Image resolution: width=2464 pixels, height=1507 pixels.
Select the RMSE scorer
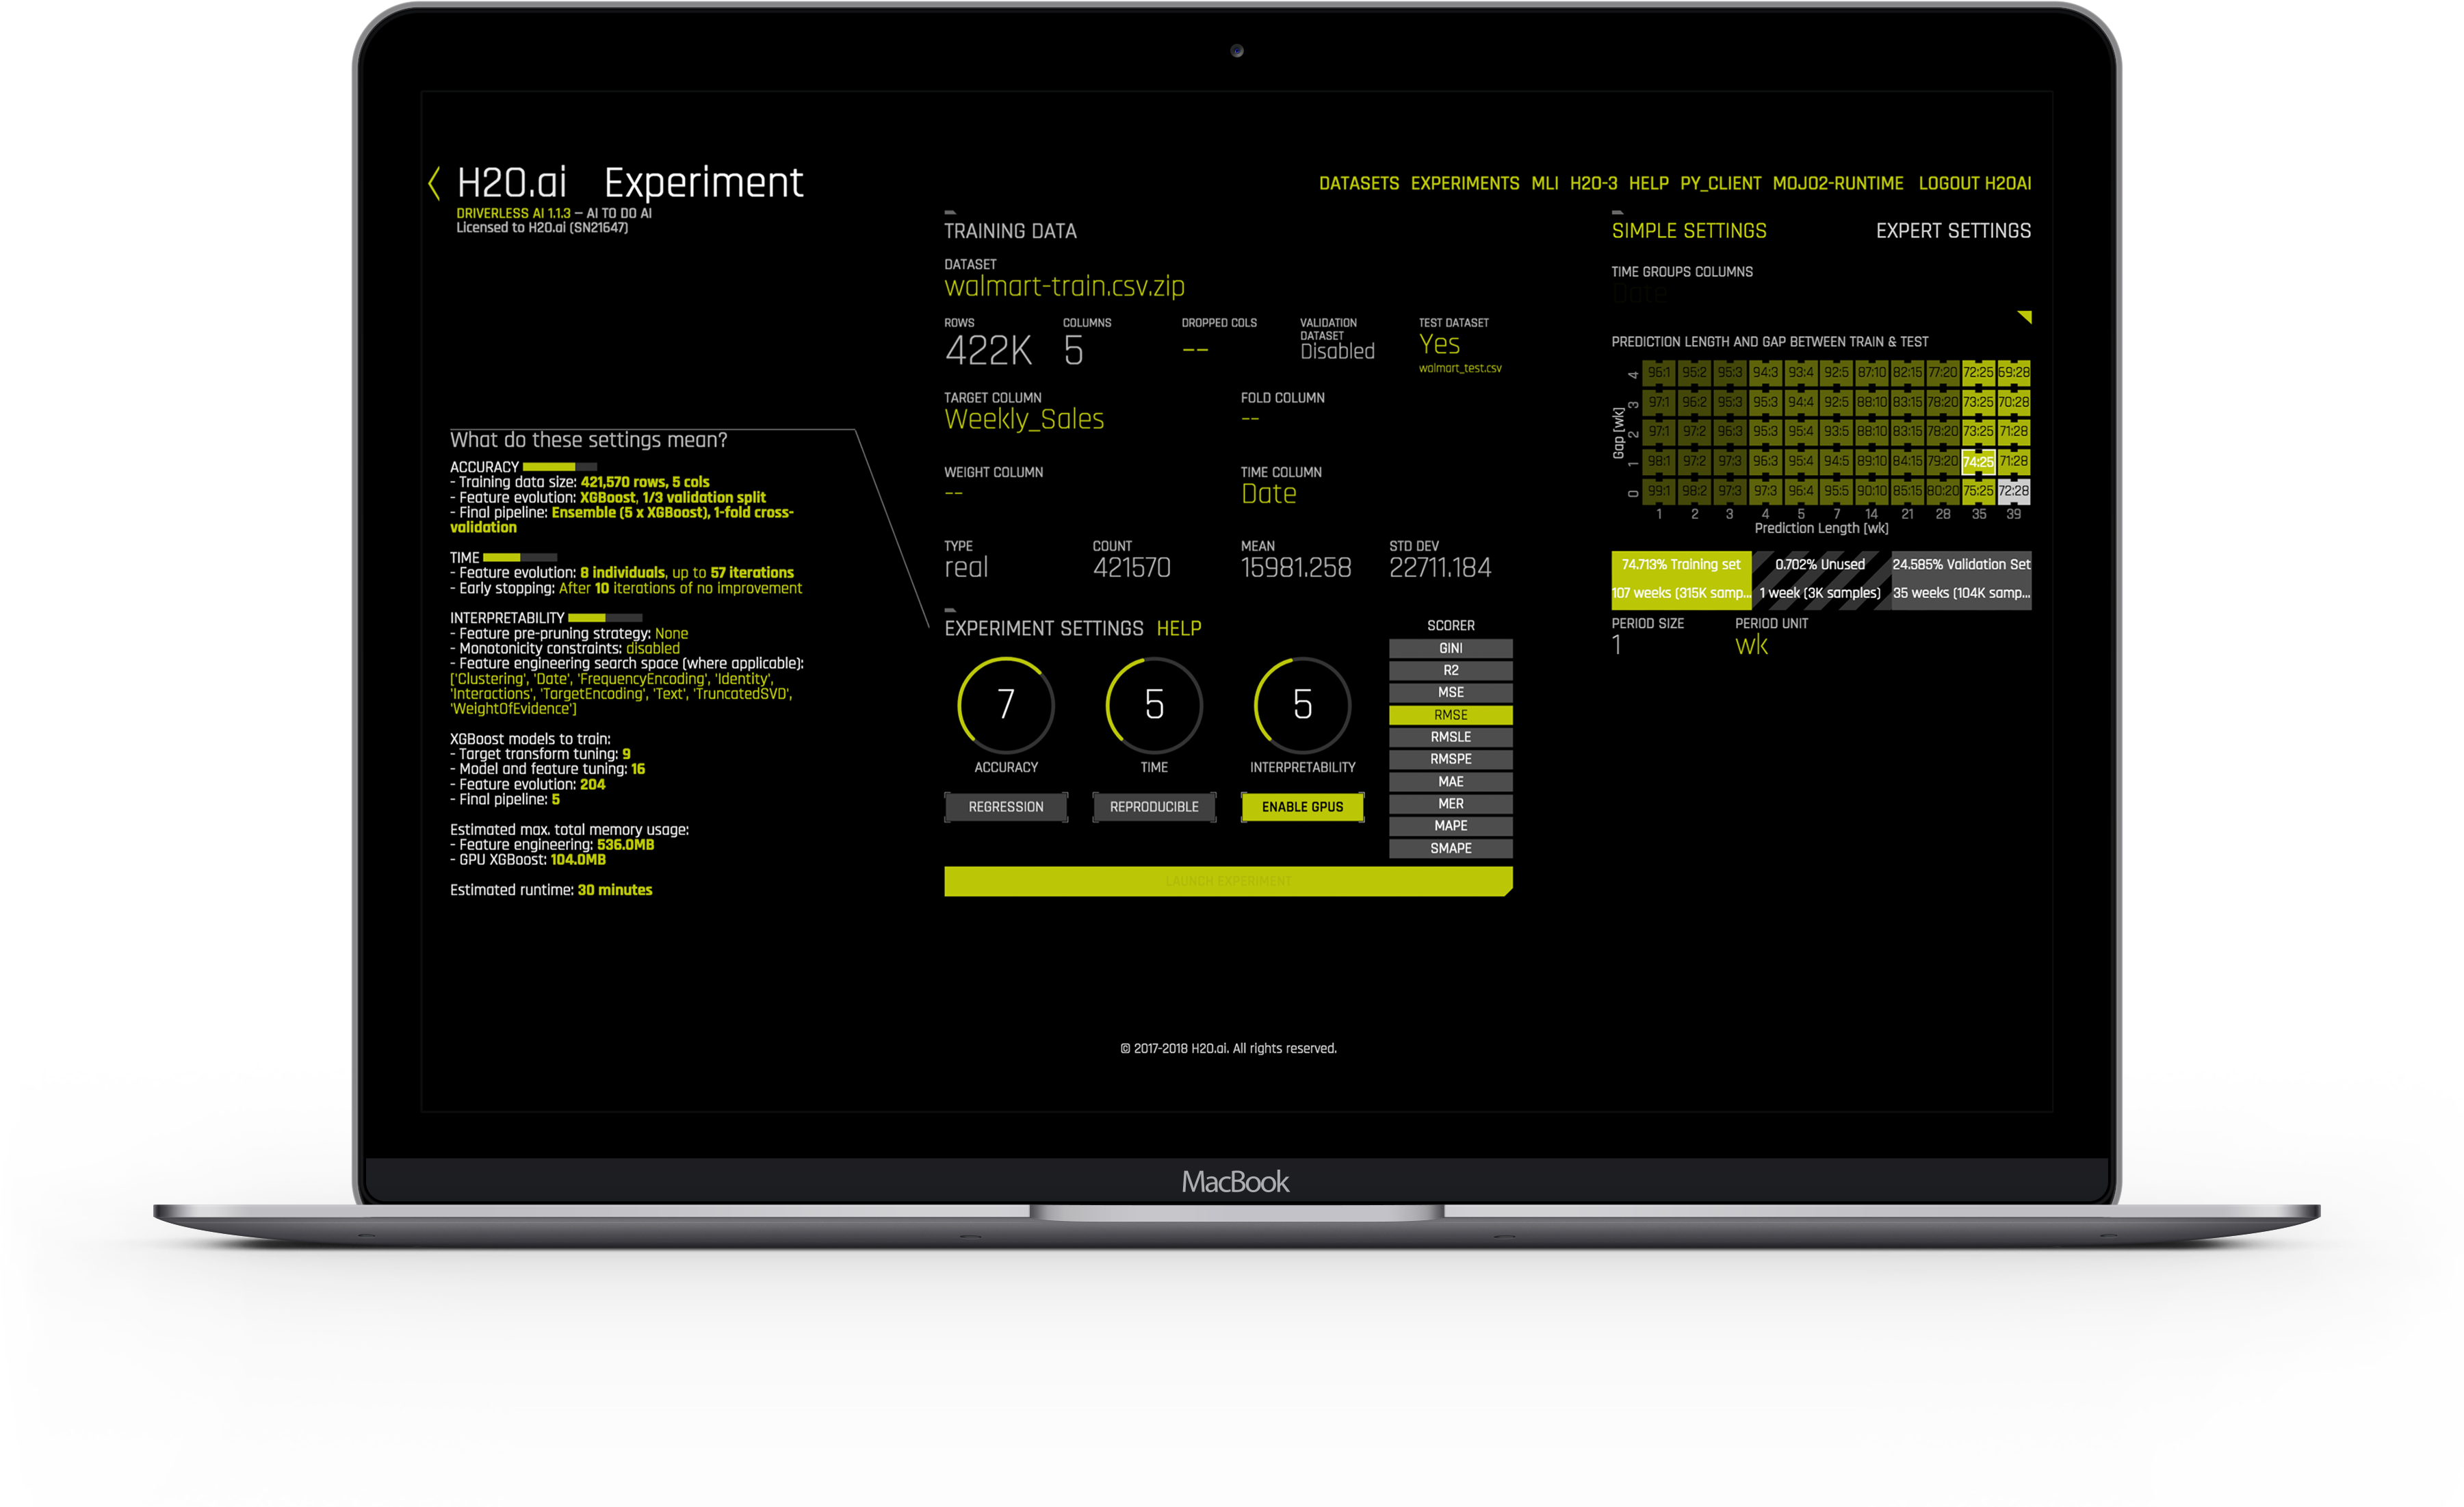point(1451,715)
